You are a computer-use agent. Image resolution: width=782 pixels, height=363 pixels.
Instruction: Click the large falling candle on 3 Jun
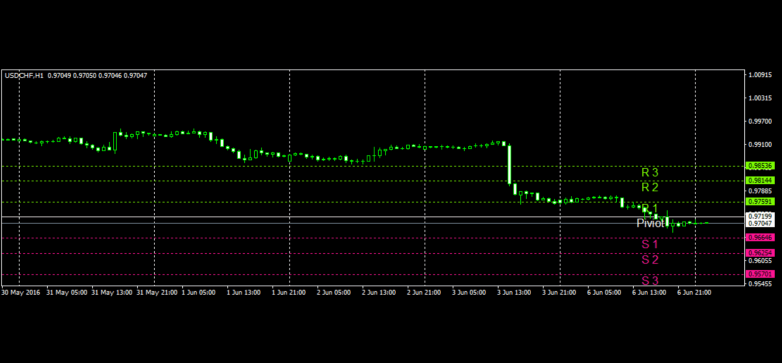pos(510,165)
